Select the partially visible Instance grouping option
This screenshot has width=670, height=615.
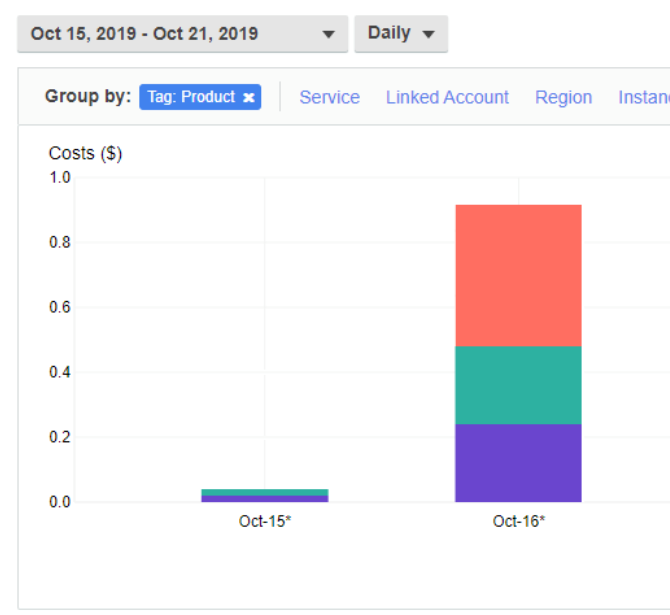(x=644, y=97)
